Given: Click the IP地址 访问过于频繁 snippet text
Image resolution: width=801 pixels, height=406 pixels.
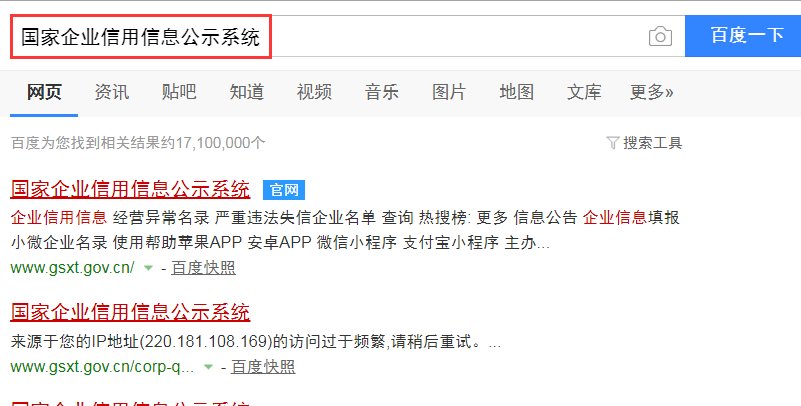Looking at the screenshot, I should click(255, 342).
